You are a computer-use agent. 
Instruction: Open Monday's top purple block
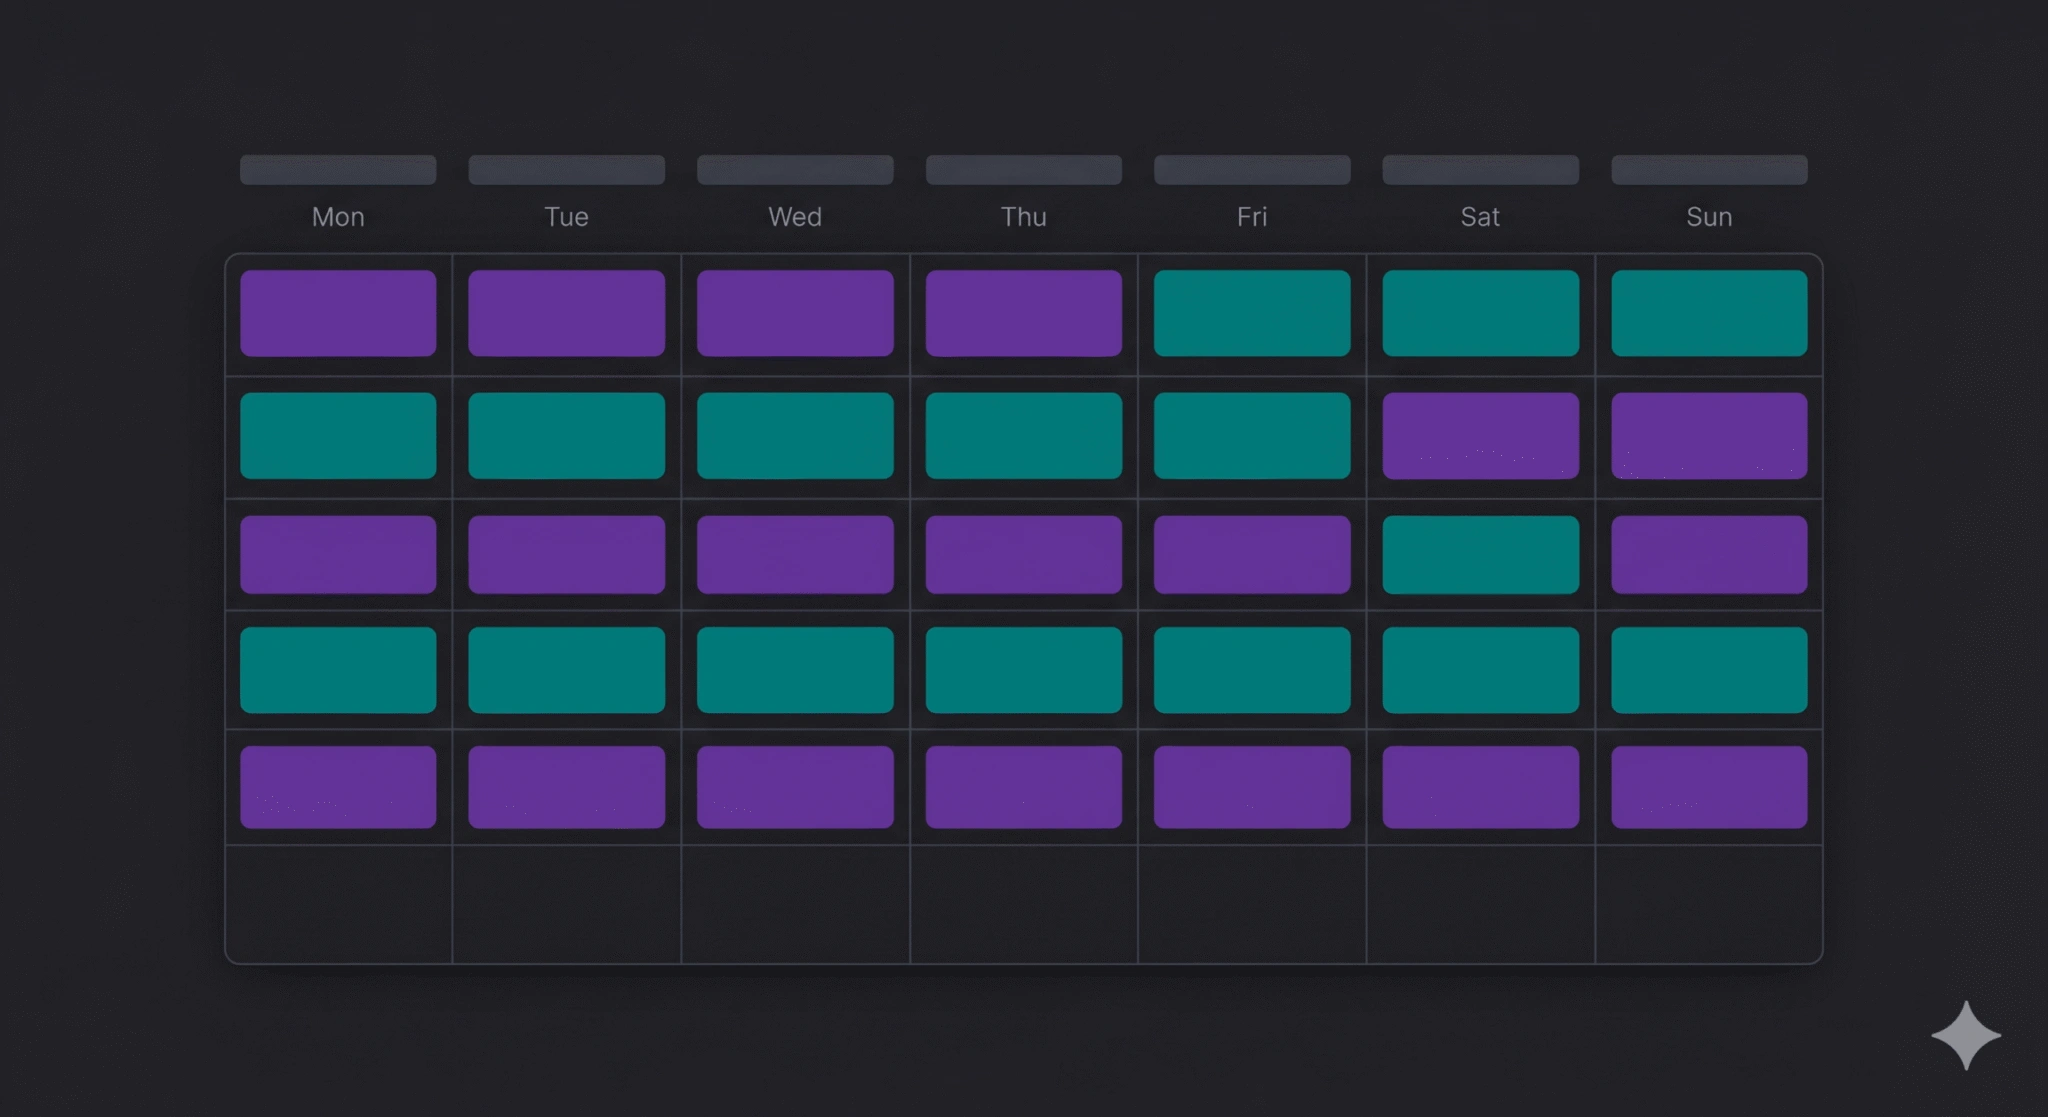coord(338,313)
